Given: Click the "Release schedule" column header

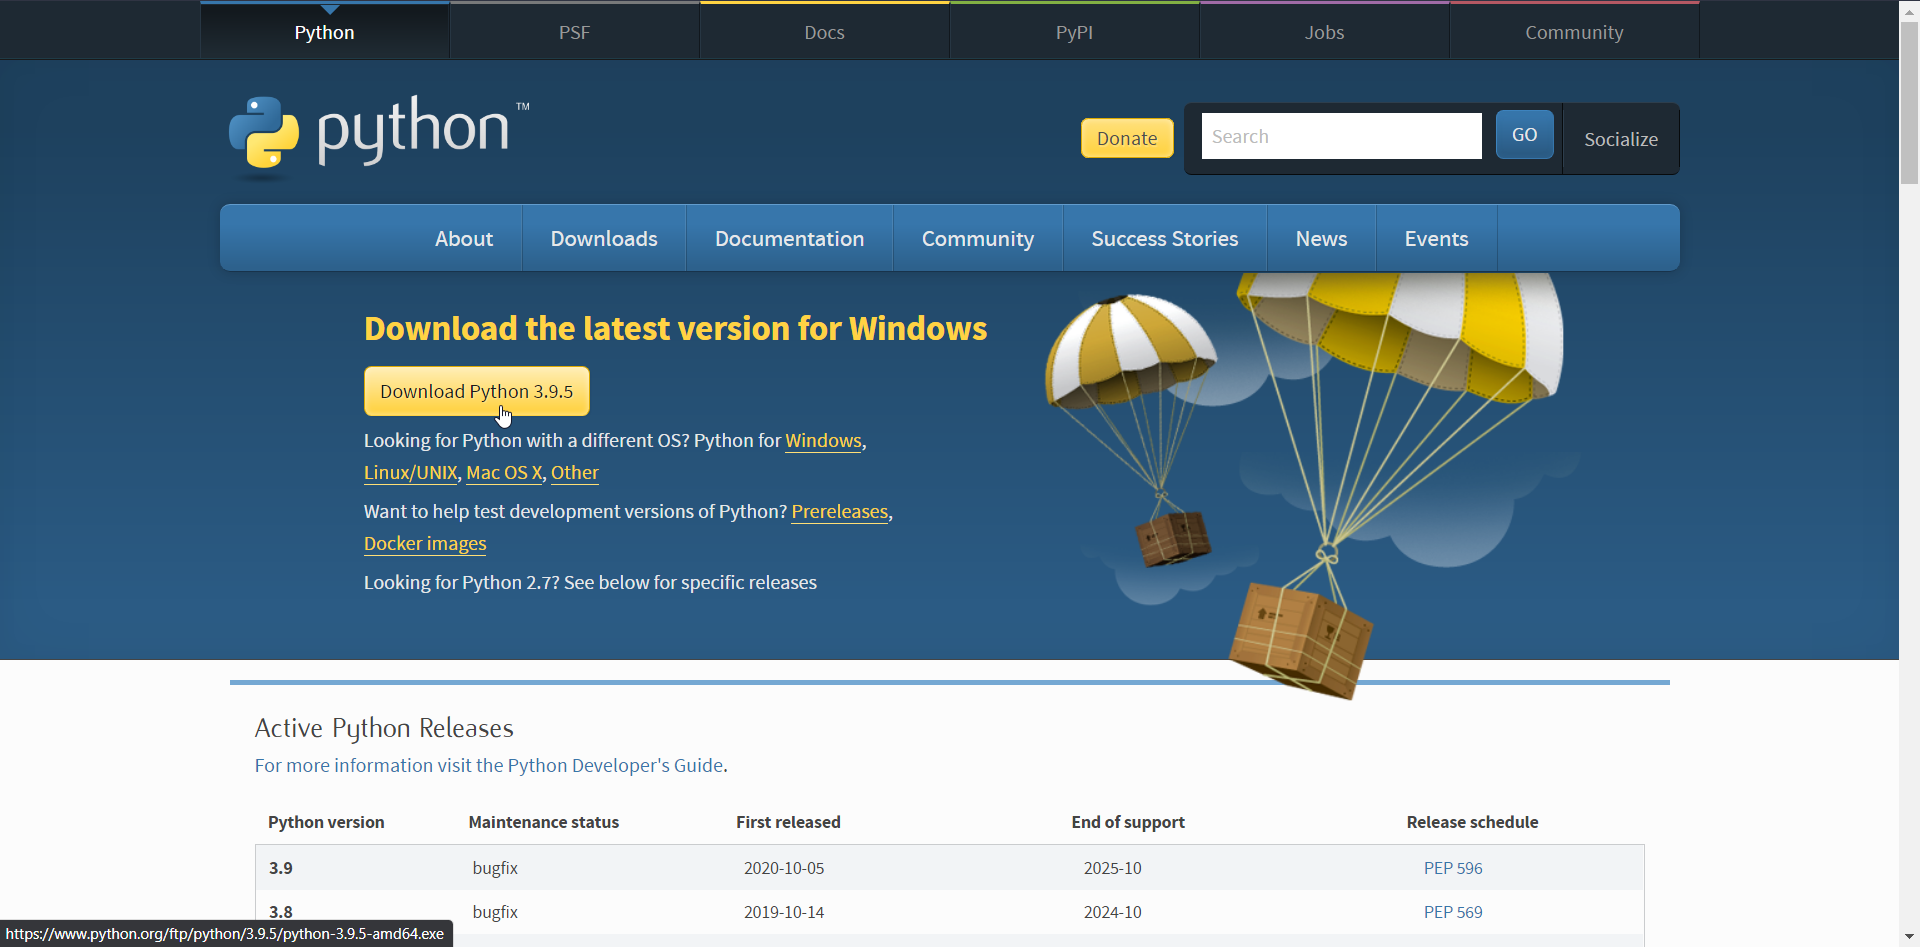Looking at the screenshot, I should tap(1472, 822).
